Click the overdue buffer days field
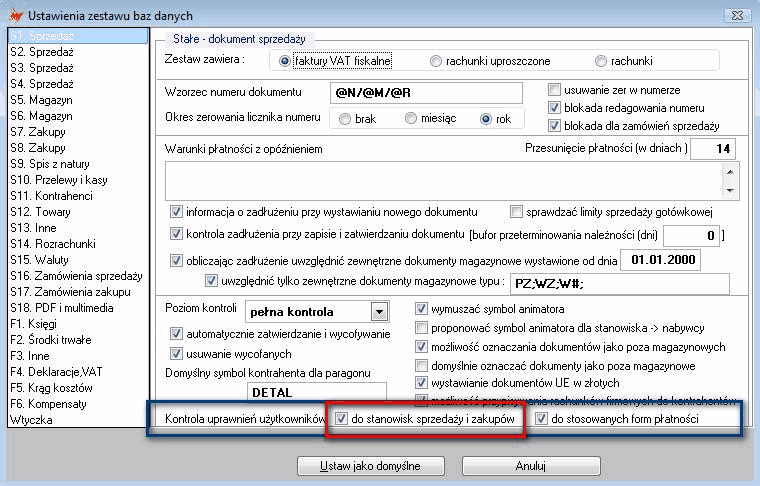Screen dimensions: 760x486 tap(692, 236)
